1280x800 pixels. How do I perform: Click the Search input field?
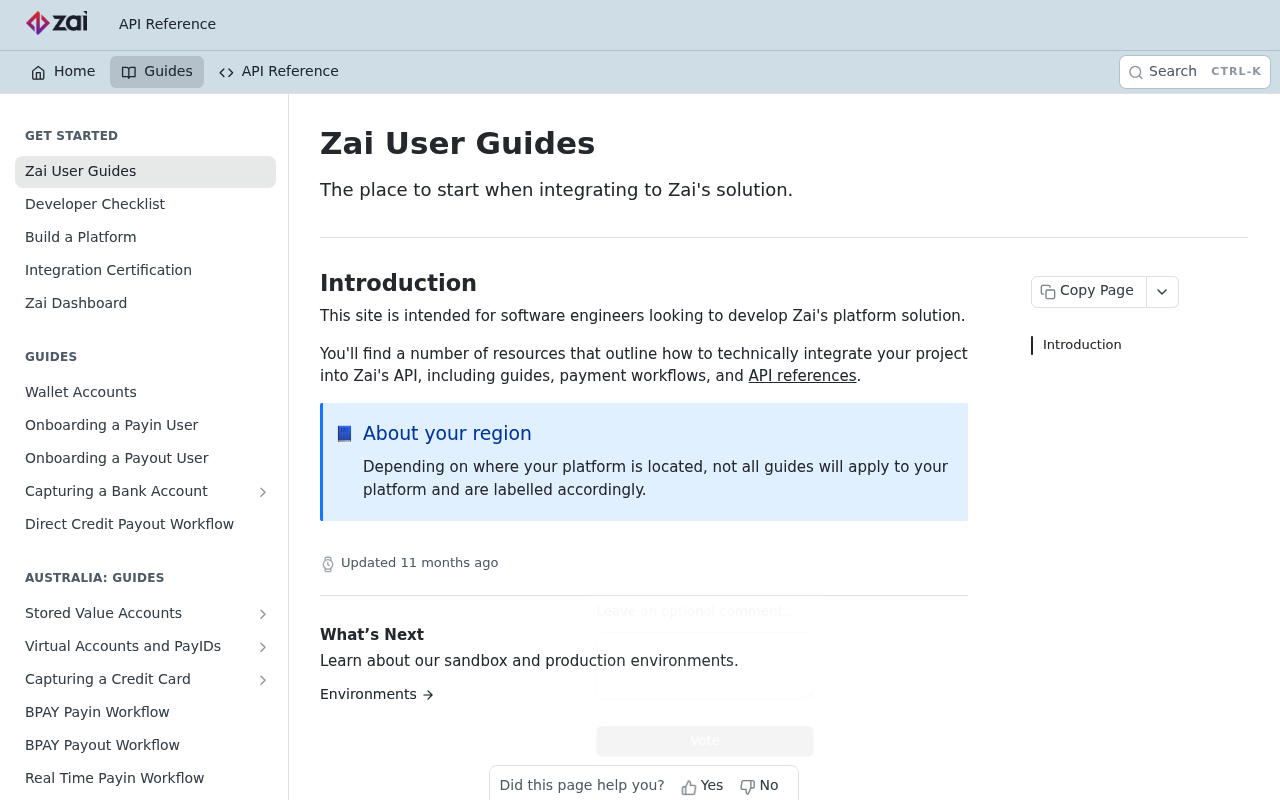click(x=1195, y=72)
